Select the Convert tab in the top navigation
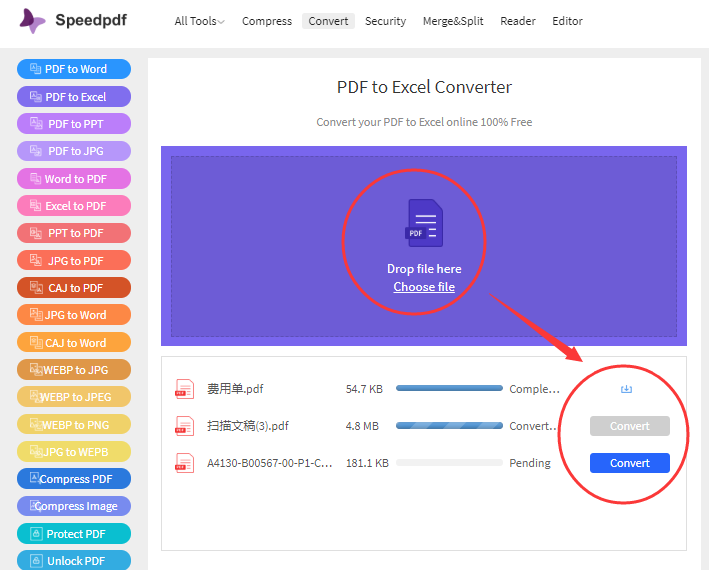Viewport: 709px width, 570px height. tap(328, 21)
